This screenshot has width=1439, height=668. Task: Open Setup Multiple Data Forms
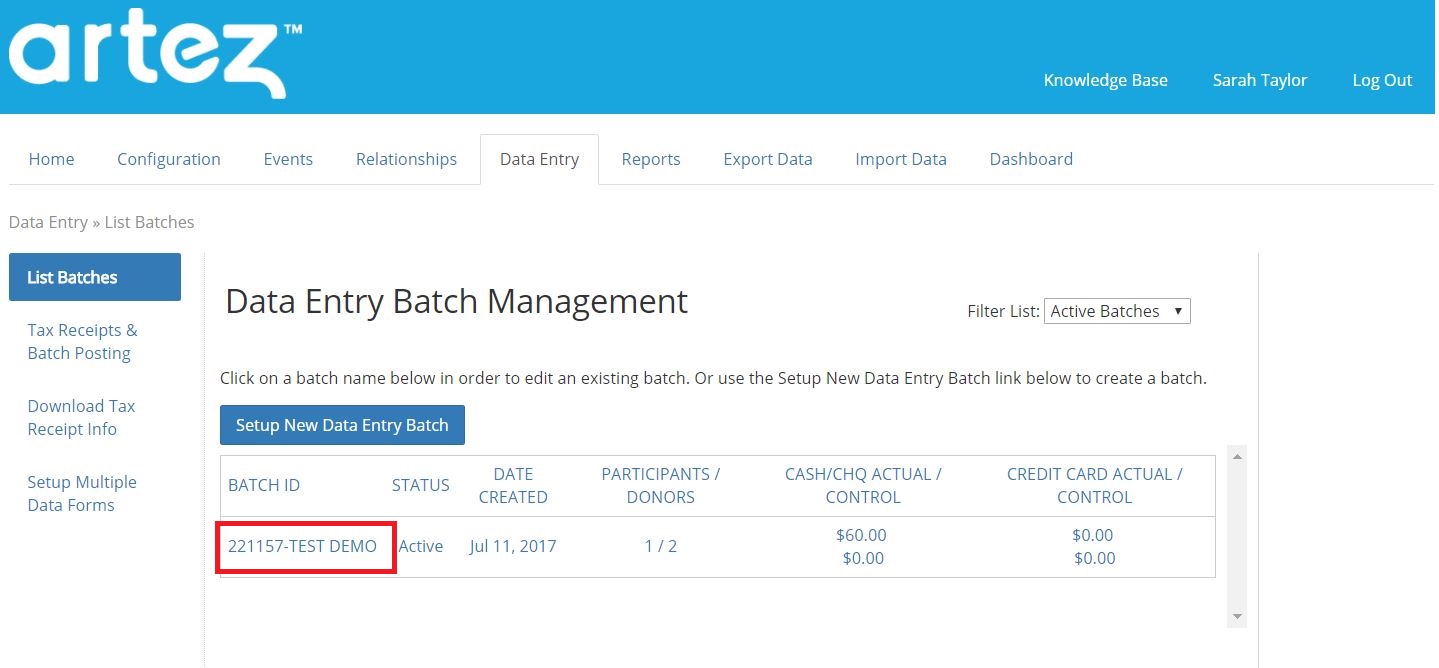tap(82, 493)
